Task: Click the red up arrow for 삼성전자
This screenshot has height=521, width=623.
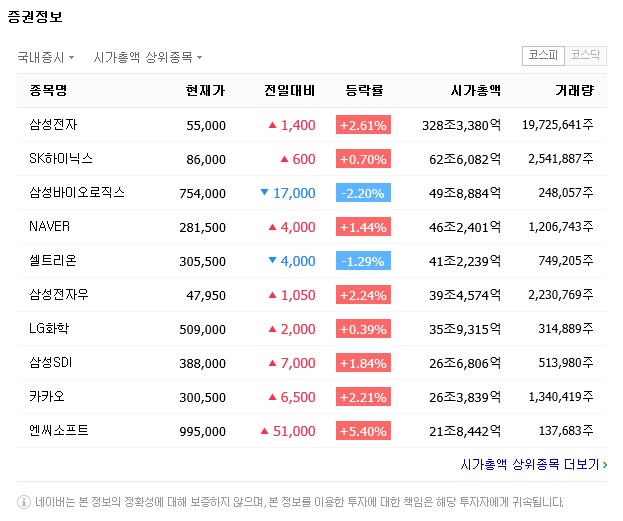Action: click(x=272, y=125)
